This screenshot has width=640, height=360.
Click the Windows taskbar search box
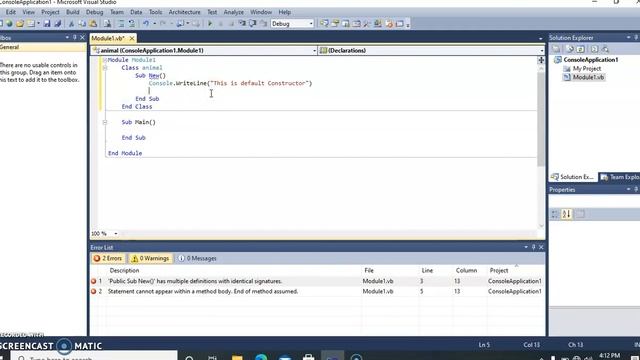(x=94, y=356)
